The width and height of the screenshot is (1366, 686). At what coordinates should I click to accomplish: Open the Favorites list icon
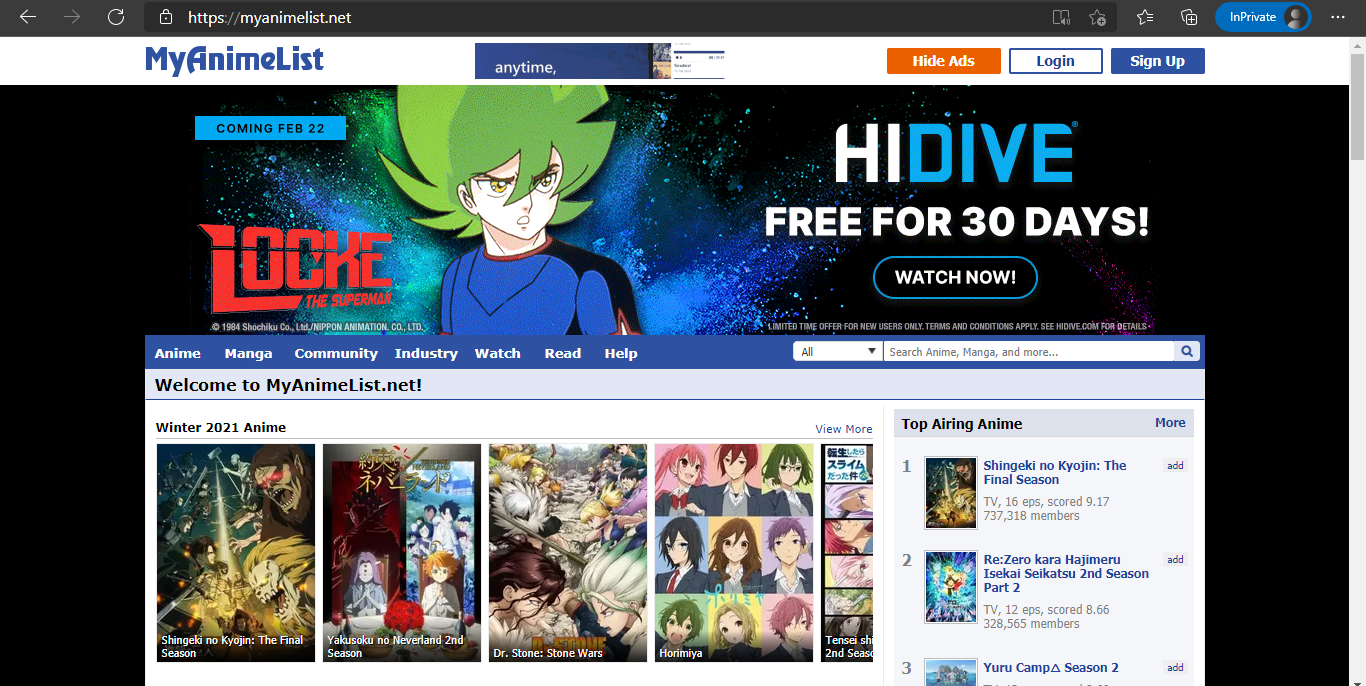[x=1145, y=17]
